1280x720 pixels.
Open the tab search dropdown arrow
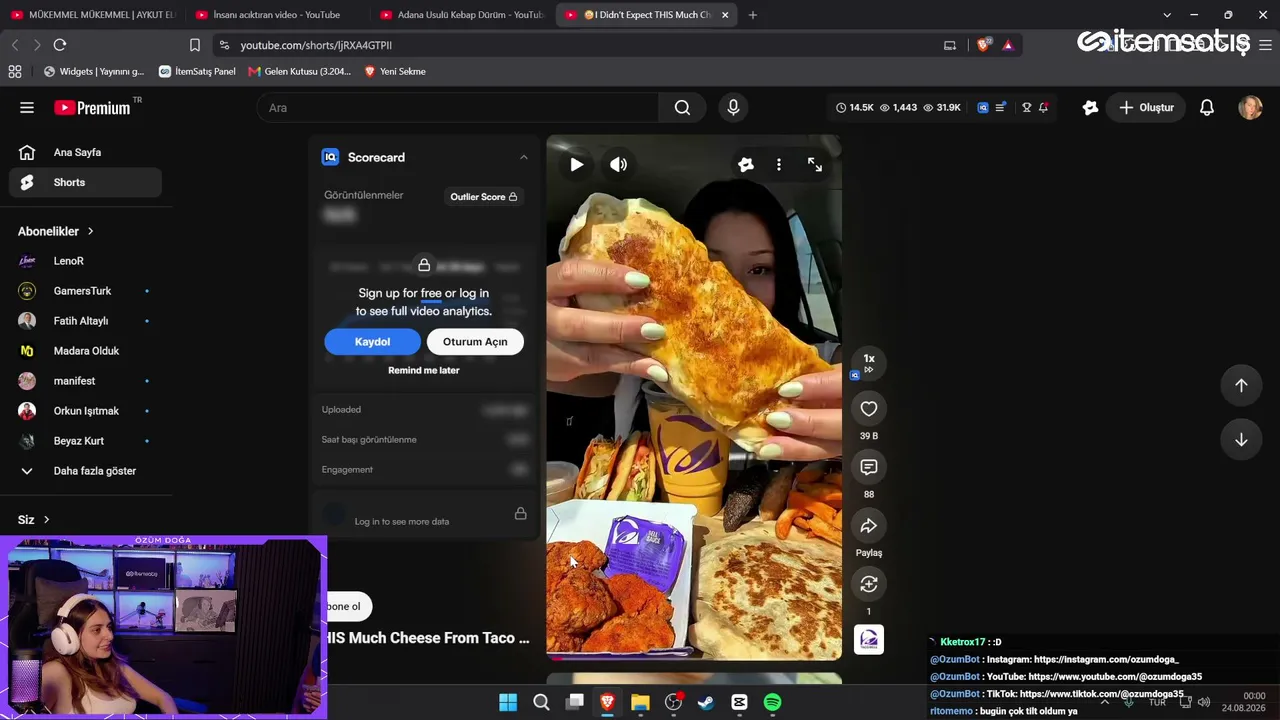(1167, 15)
